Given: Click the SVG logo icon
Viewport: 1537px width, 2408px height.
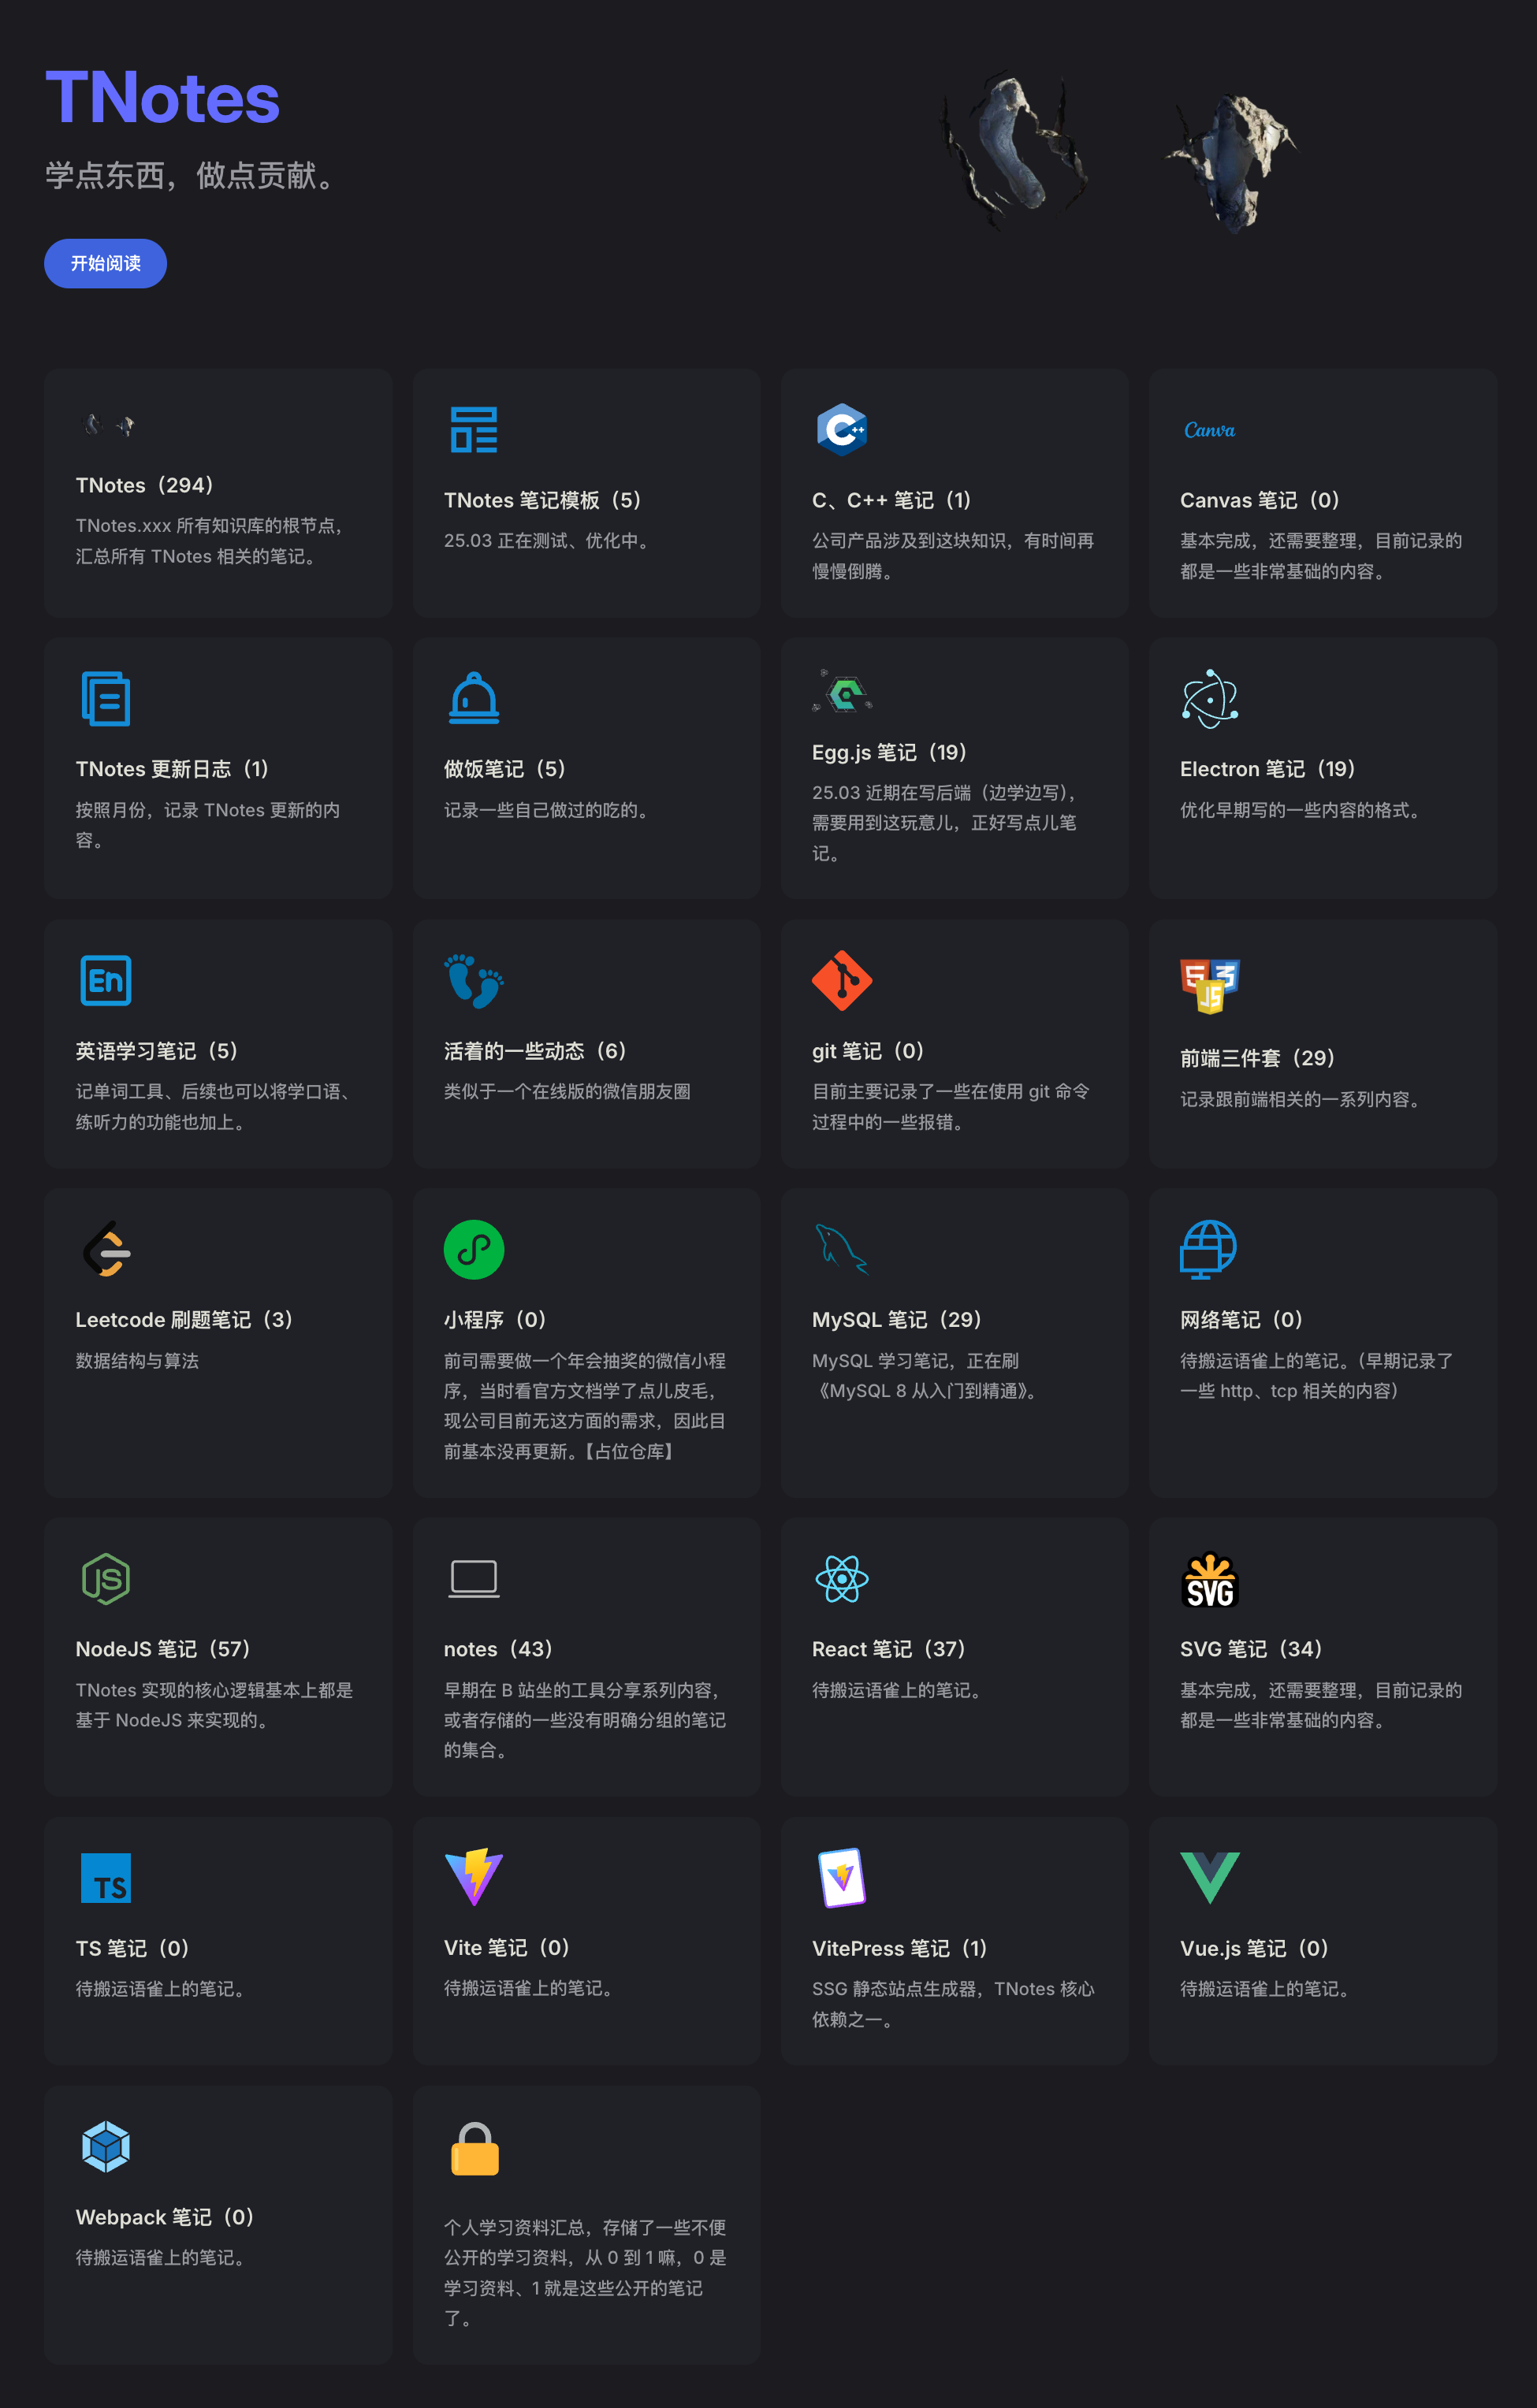Looking at the screenshot, I should coord(1209,1580).
